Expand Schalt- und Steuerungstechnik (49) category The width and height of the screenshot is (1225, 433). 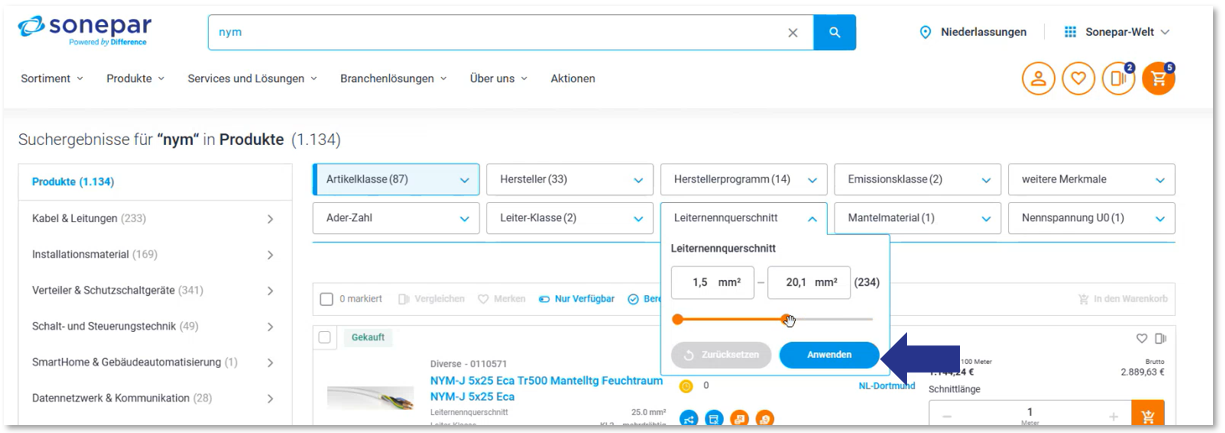tap(156, 326)
